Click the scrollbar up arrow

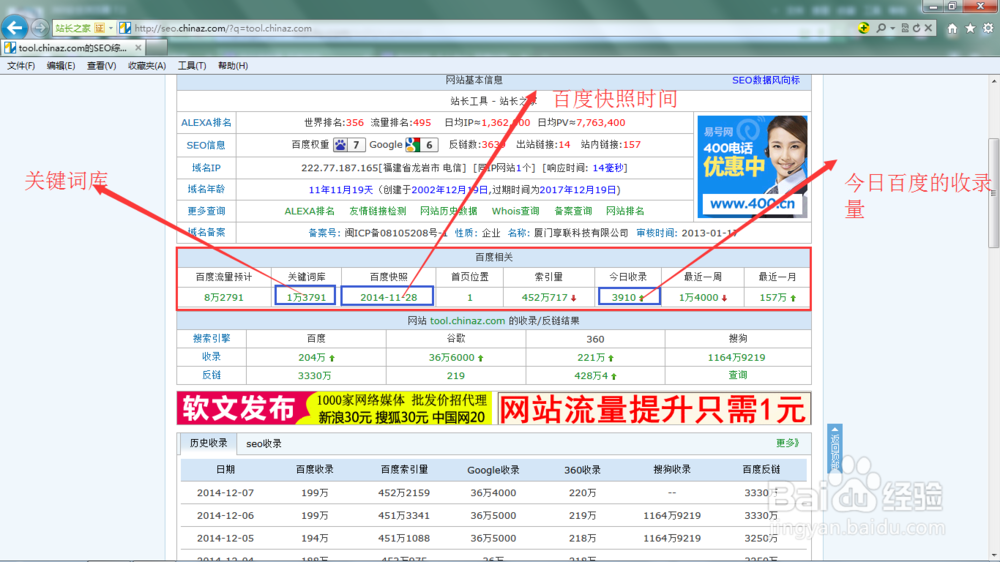coord(994,82)
